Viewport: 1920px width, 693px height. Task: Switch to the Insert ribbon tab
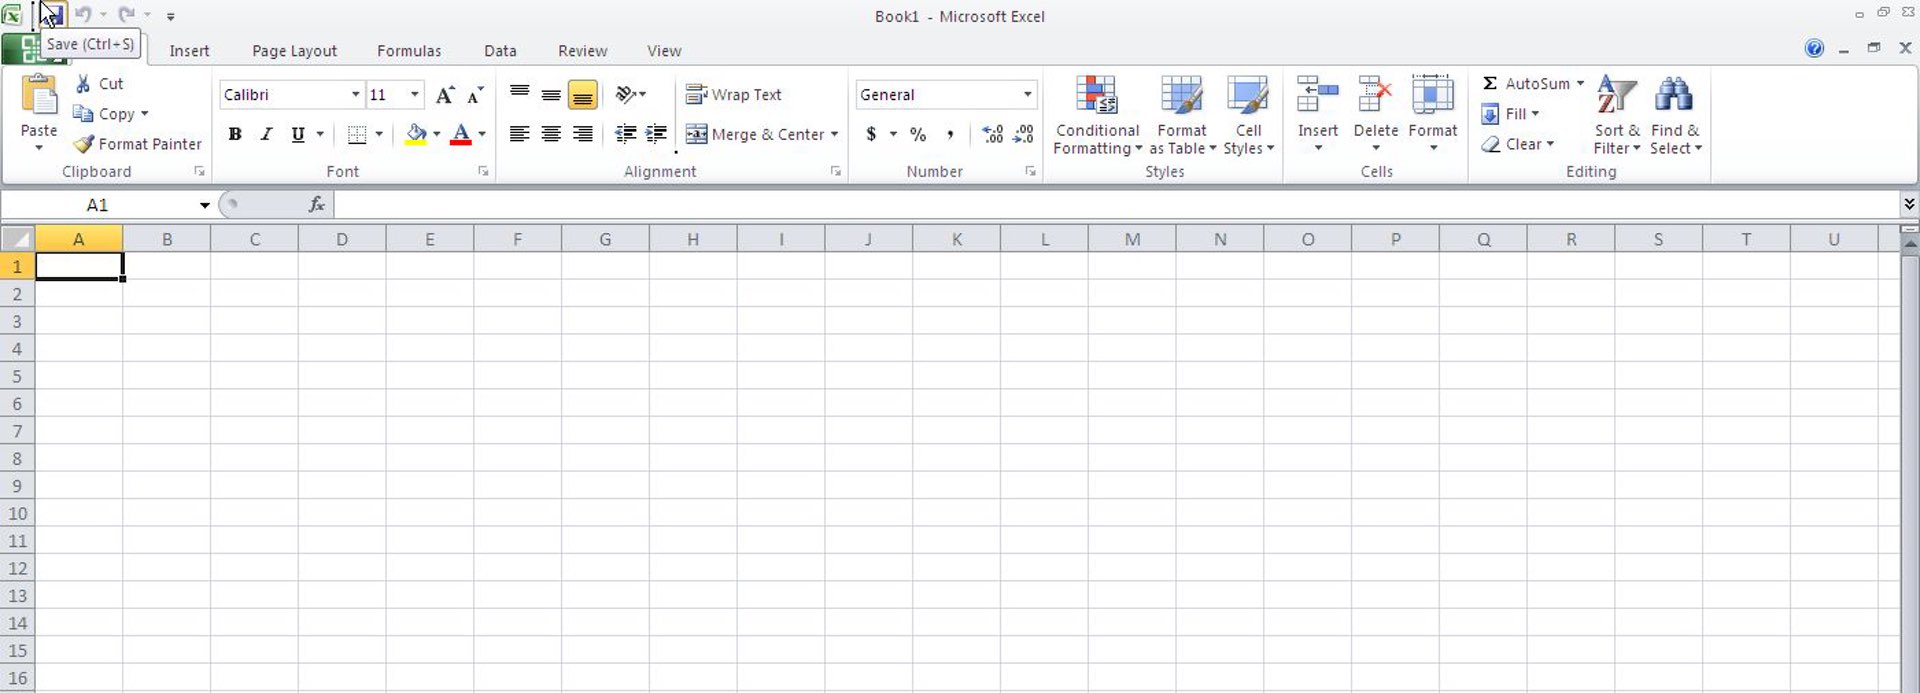[x=189, y=51]
